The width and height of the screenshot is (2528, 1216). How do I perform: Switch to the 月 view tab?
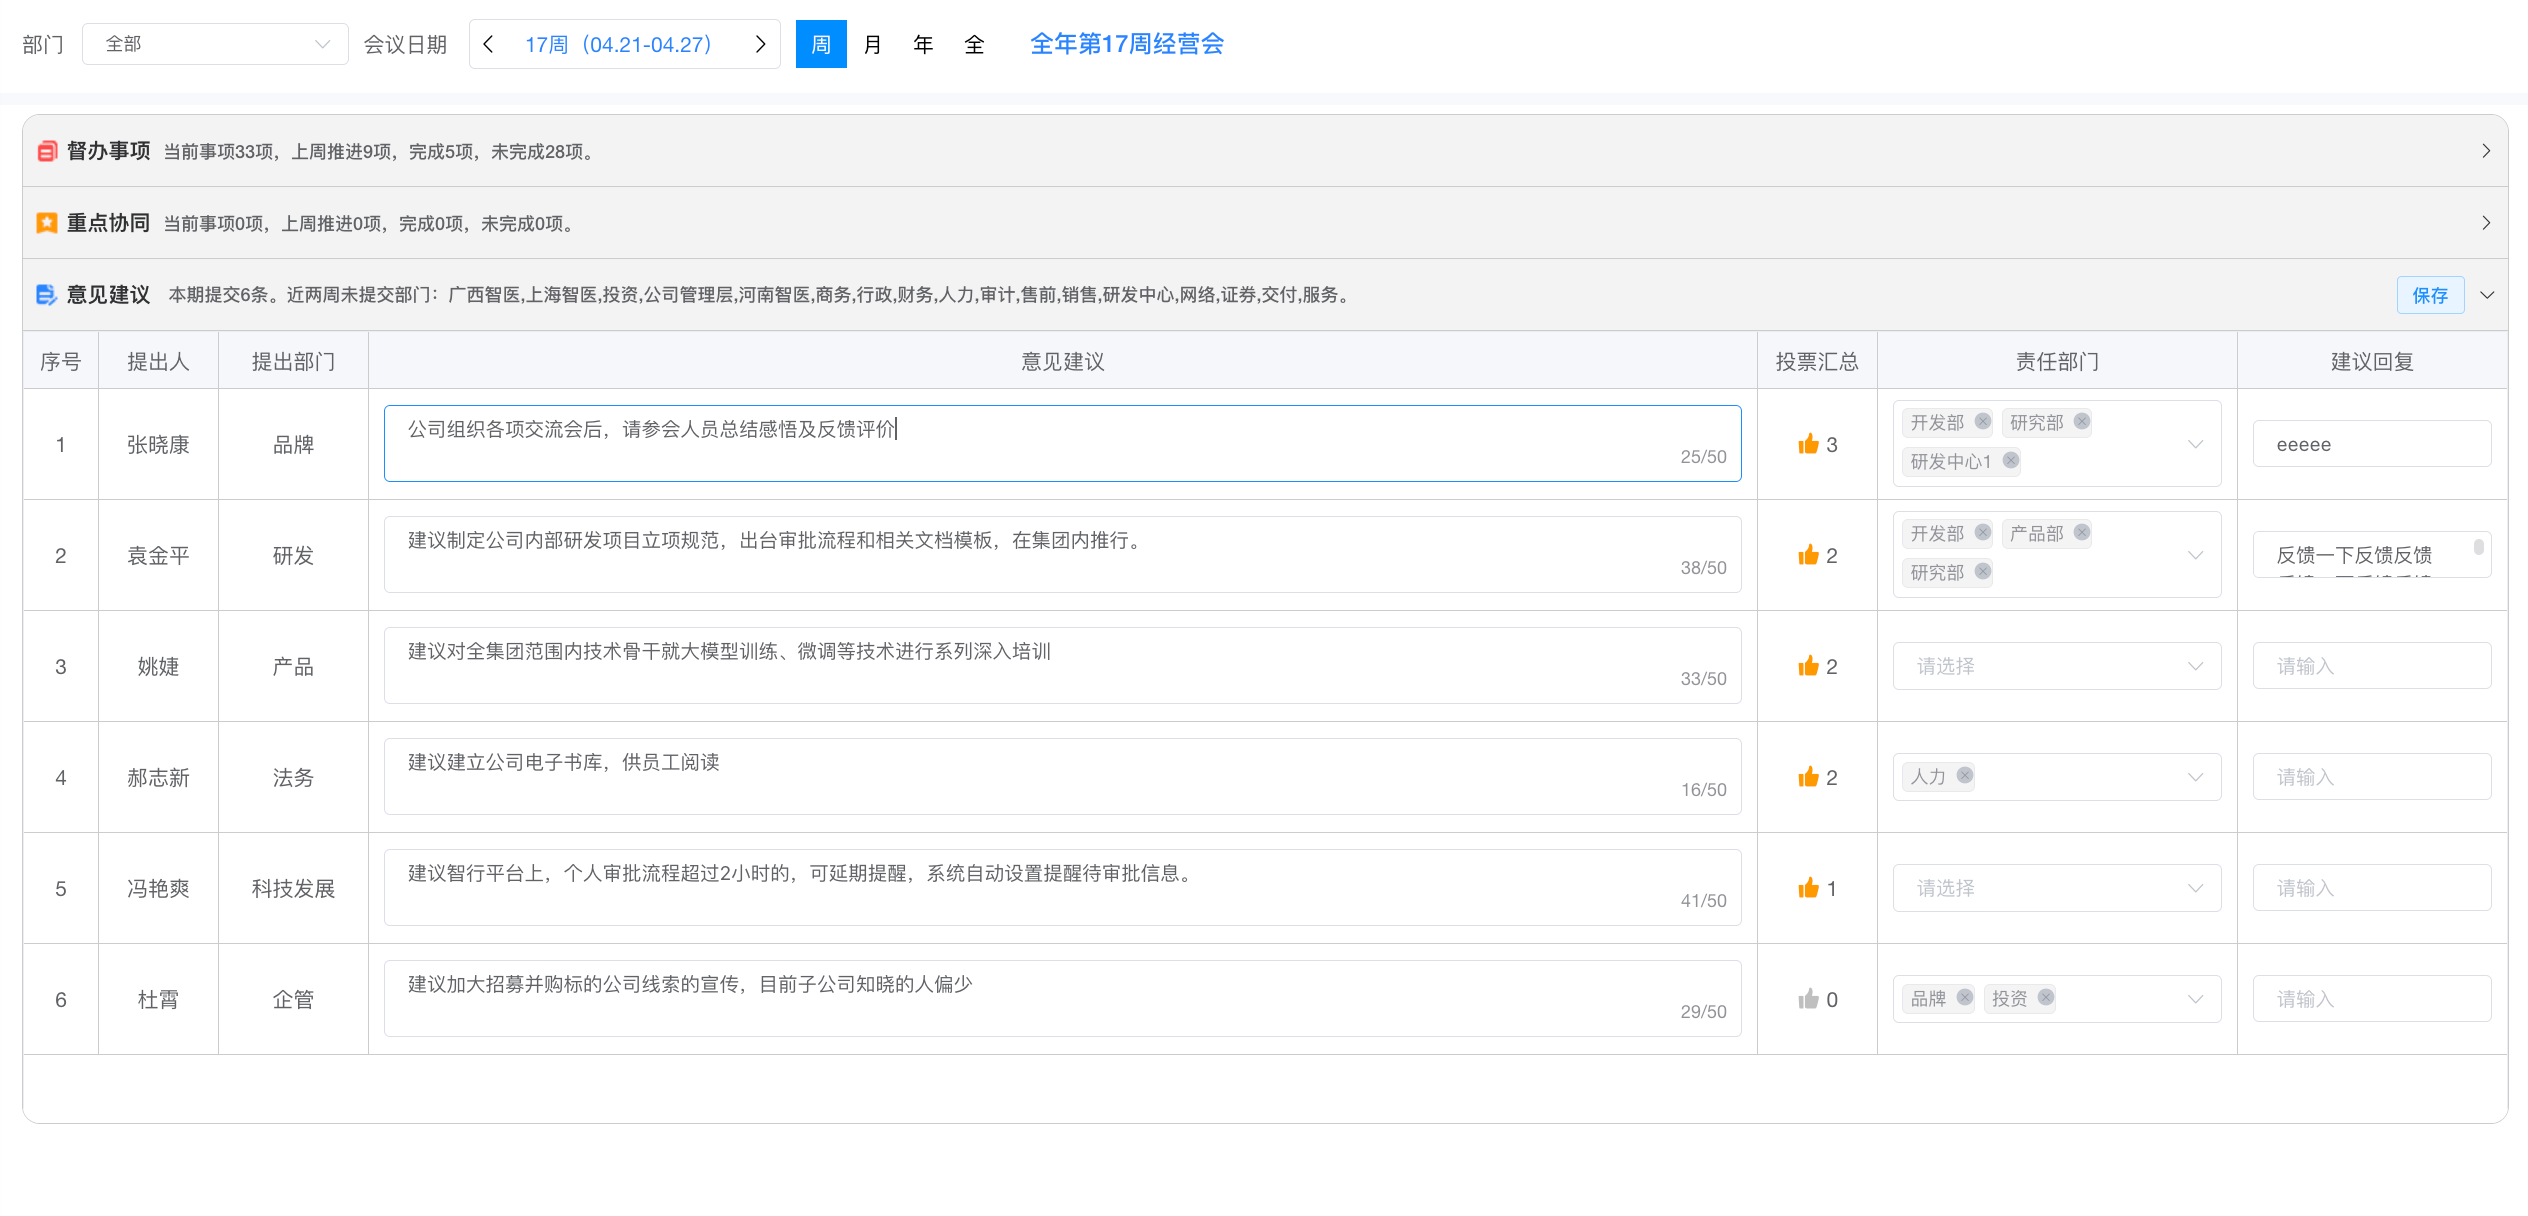tap(872, 44)
